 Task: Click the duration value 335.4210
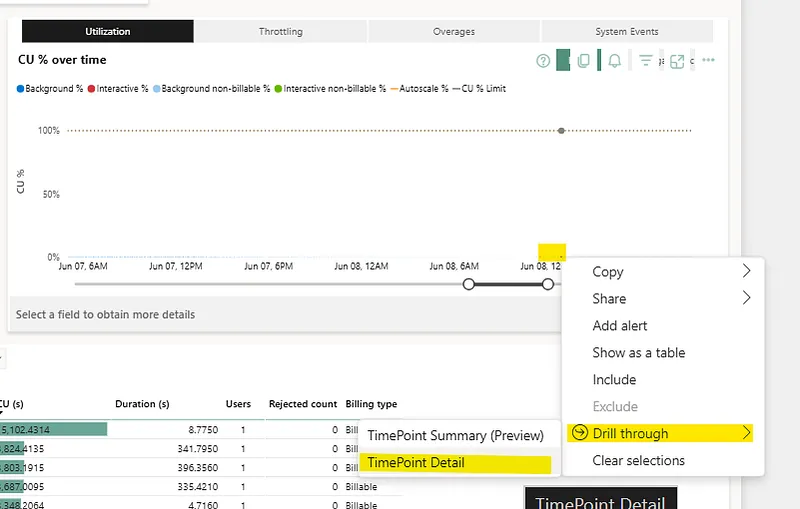tap(197, 487)
